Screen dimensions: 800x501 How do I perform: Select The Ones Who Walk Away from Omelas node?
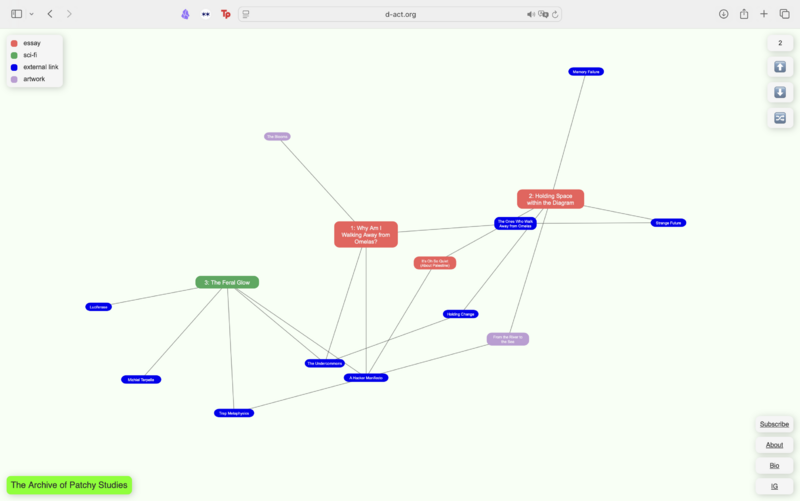515,223
